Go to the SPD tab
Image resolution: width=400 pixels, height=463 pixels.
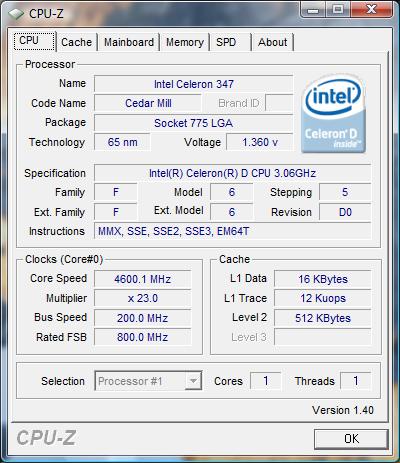(226, 42)
